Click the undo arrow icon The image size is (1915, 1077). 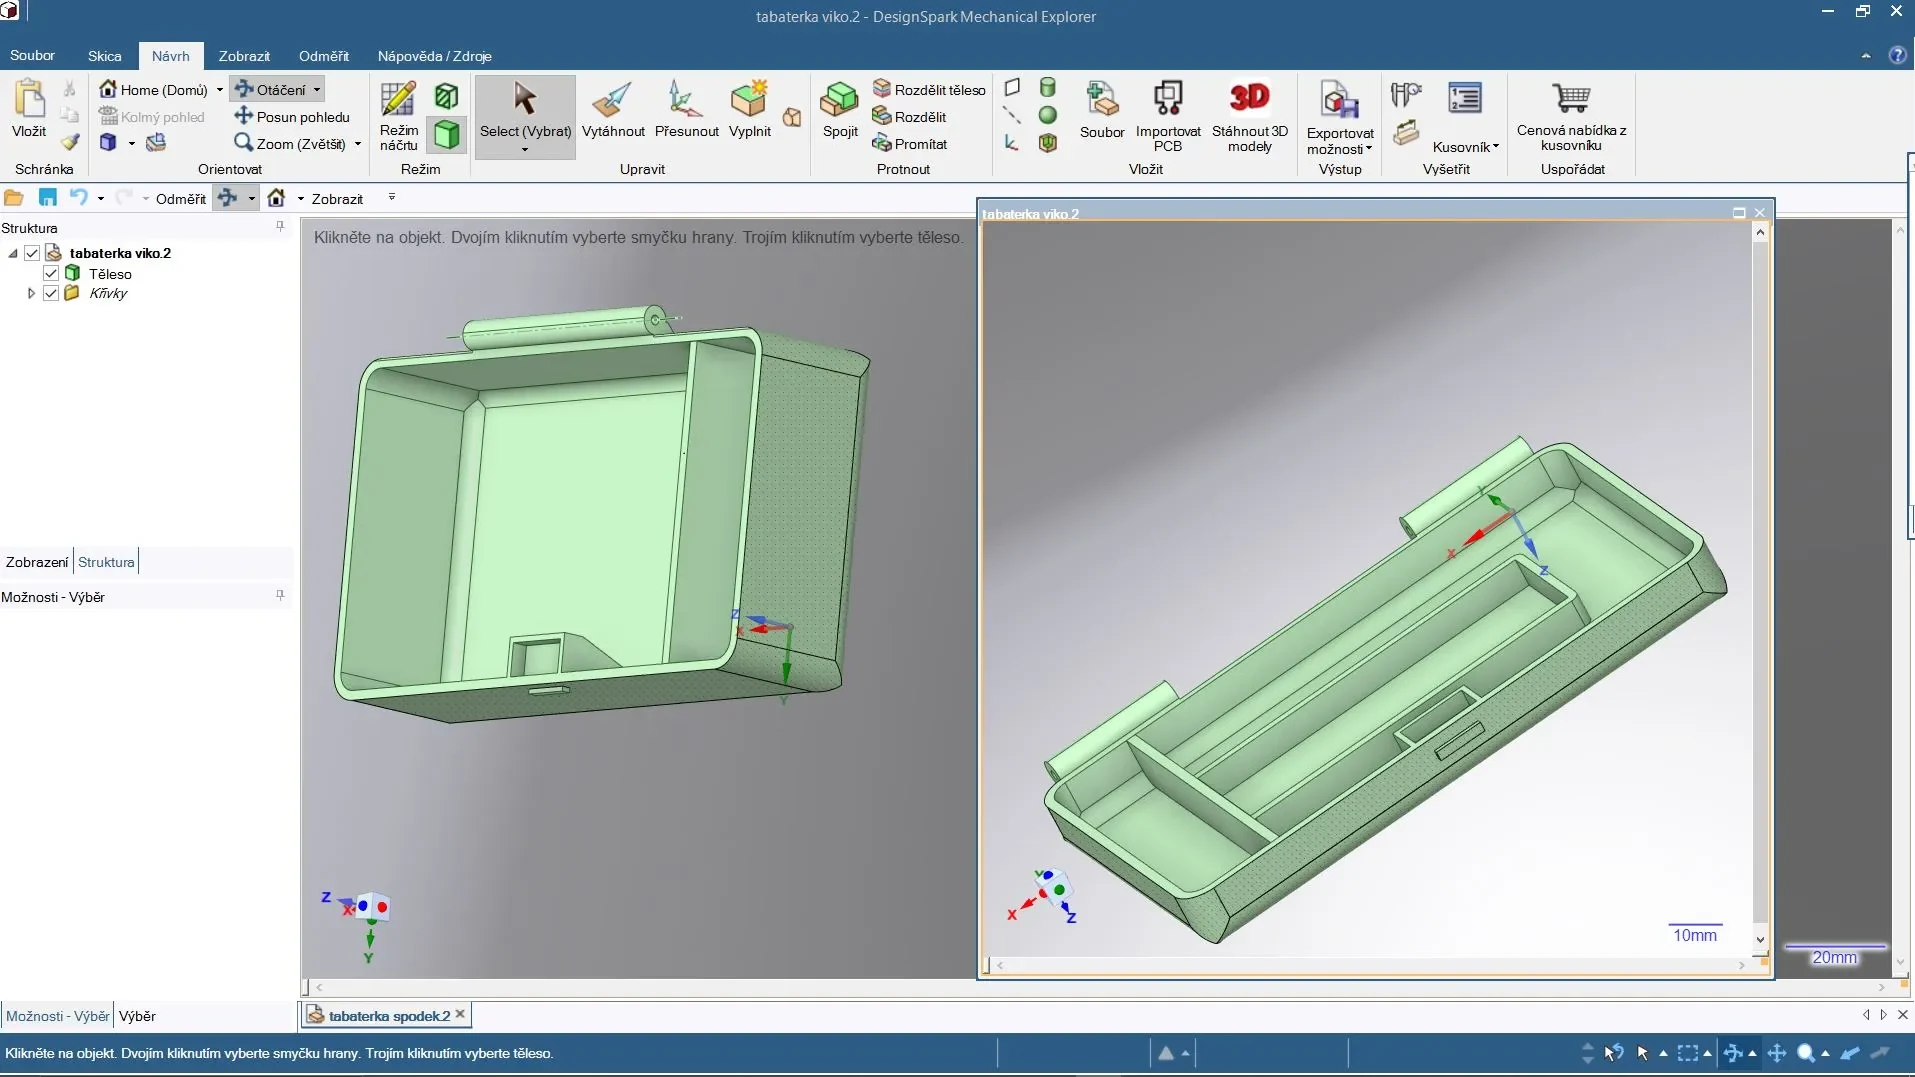click(78, 198)
